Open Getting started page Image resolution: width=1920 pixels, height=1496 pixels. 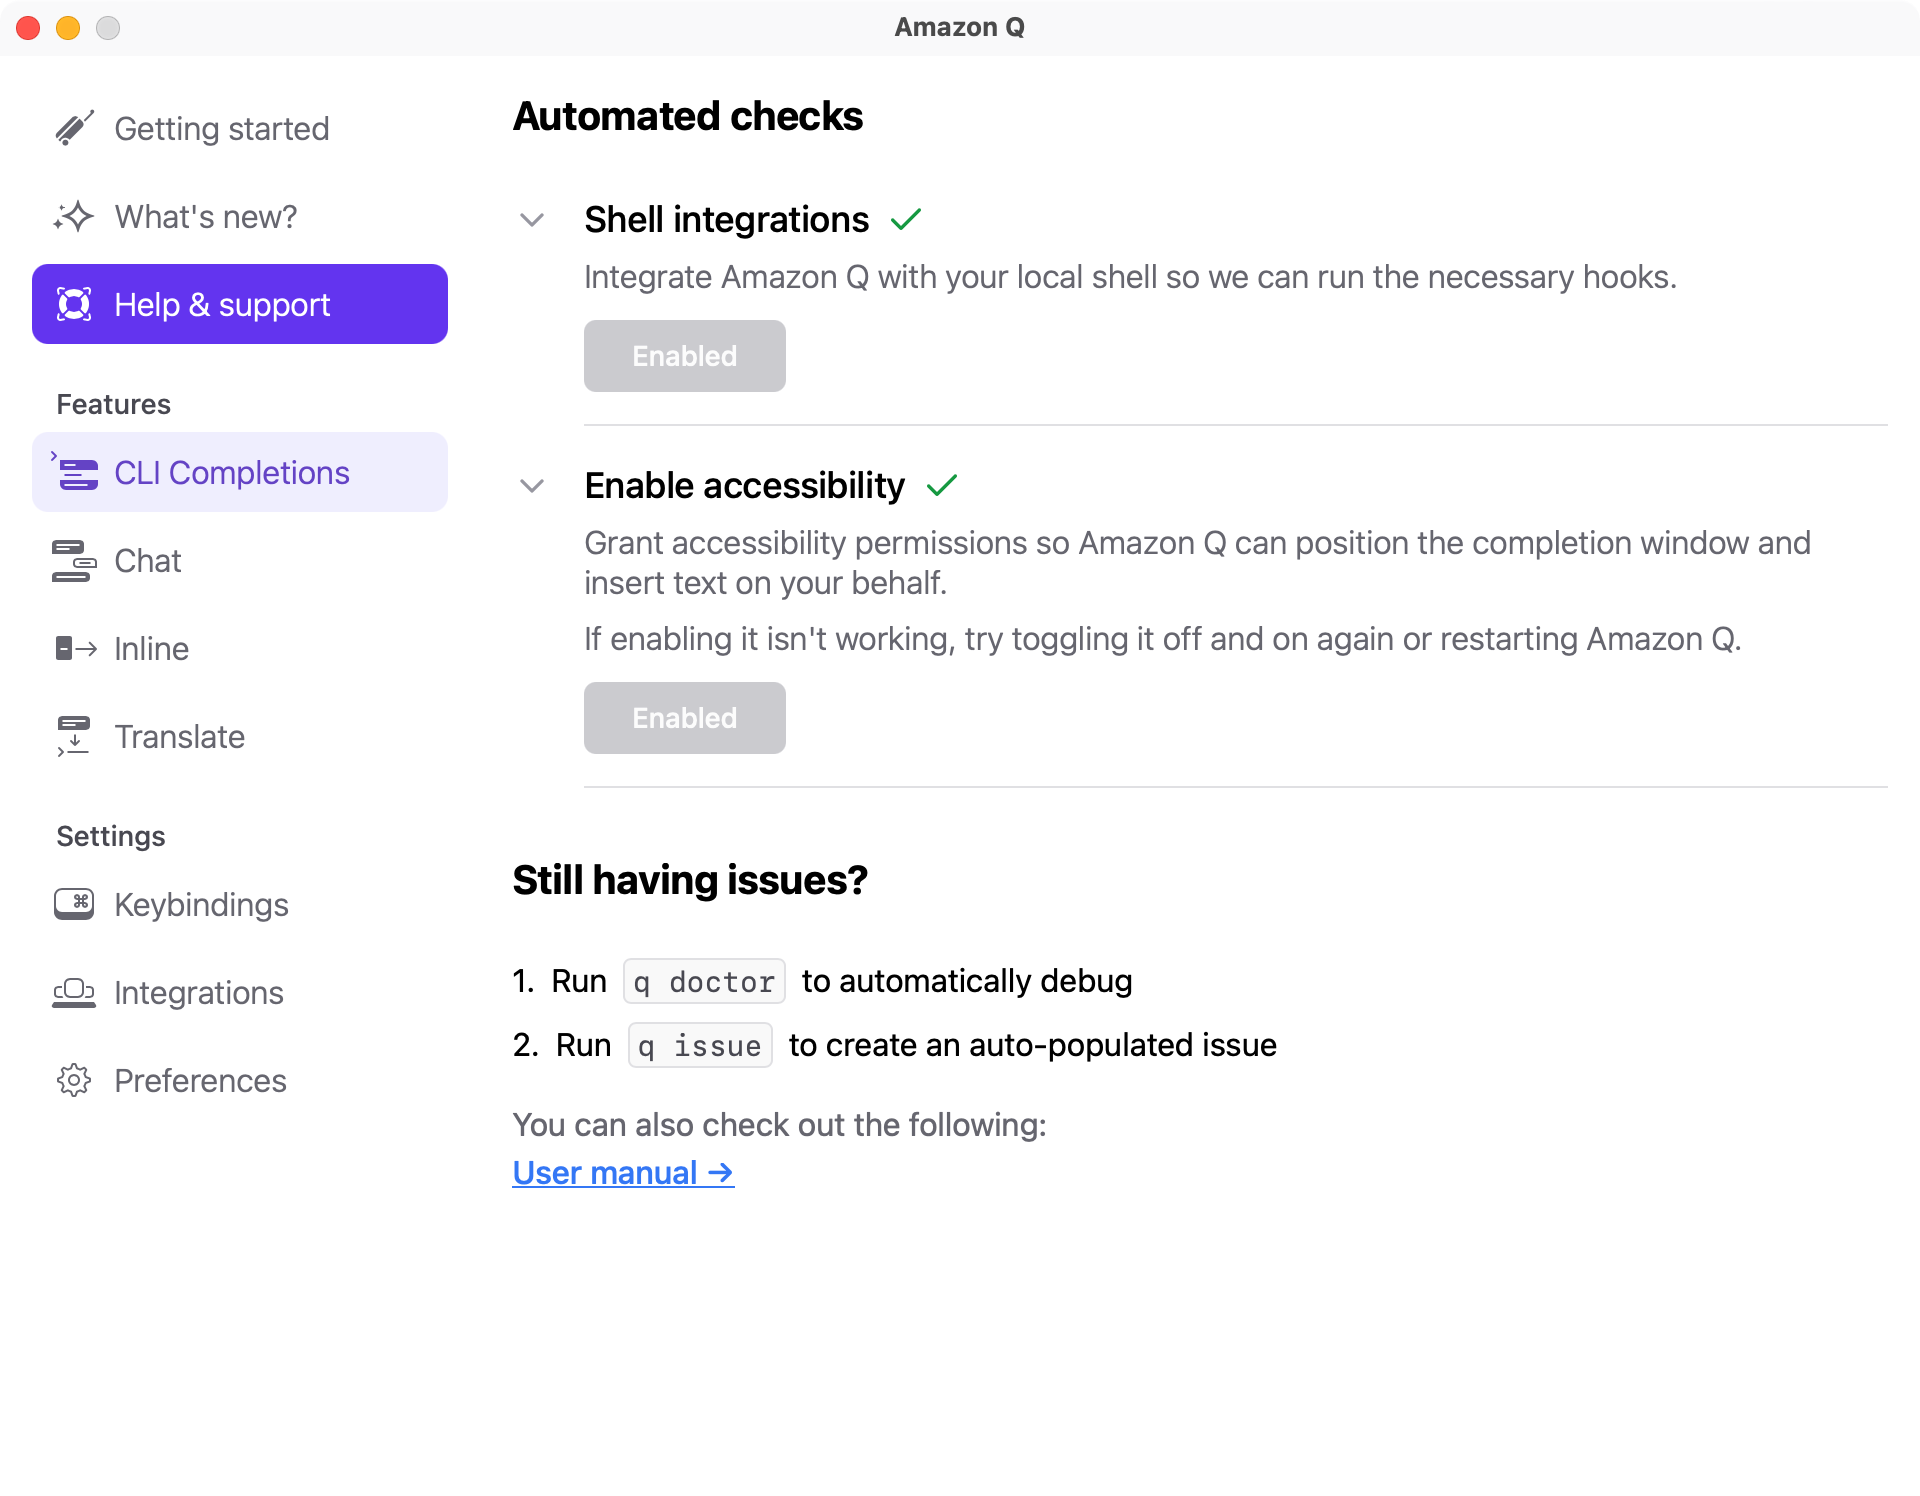[240, 128]
